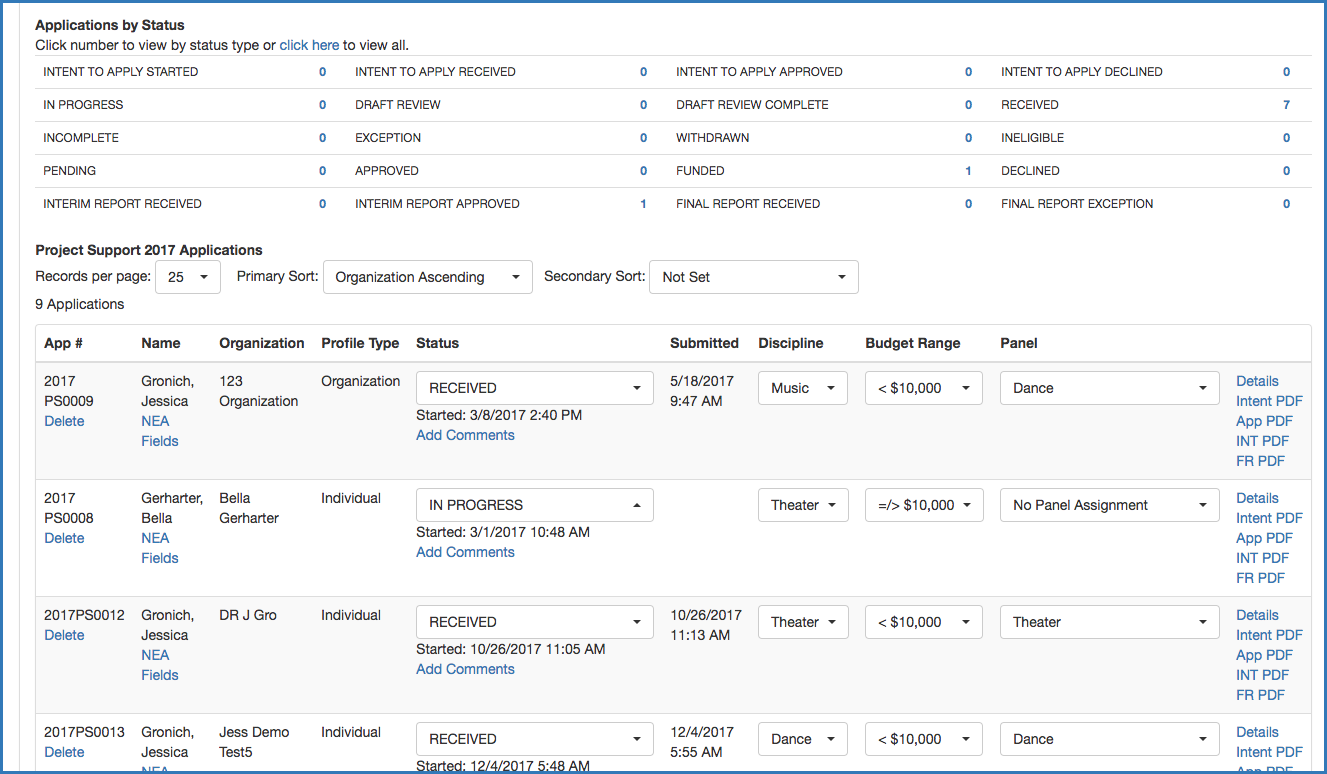The width and height of the screenshot is (1327, 774).
Task: Open the Secondary Sort dropdown
Action: [753, 277]
